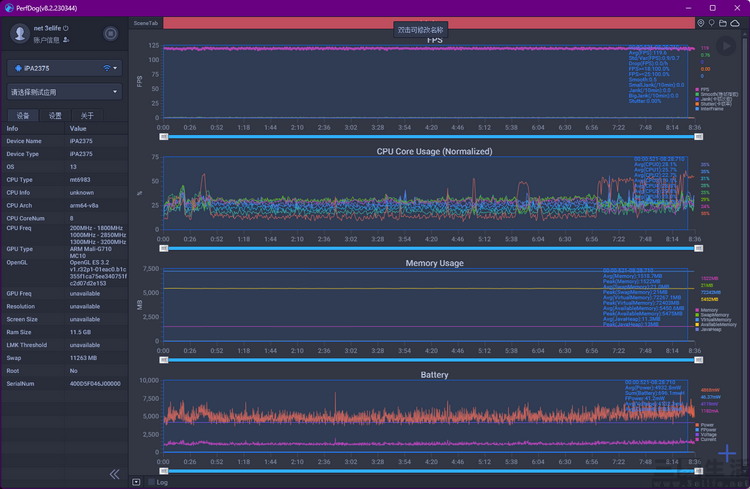Click the power/logout icon beside net 3elife
The image size is (750, 489).
[x=66, y=28]
